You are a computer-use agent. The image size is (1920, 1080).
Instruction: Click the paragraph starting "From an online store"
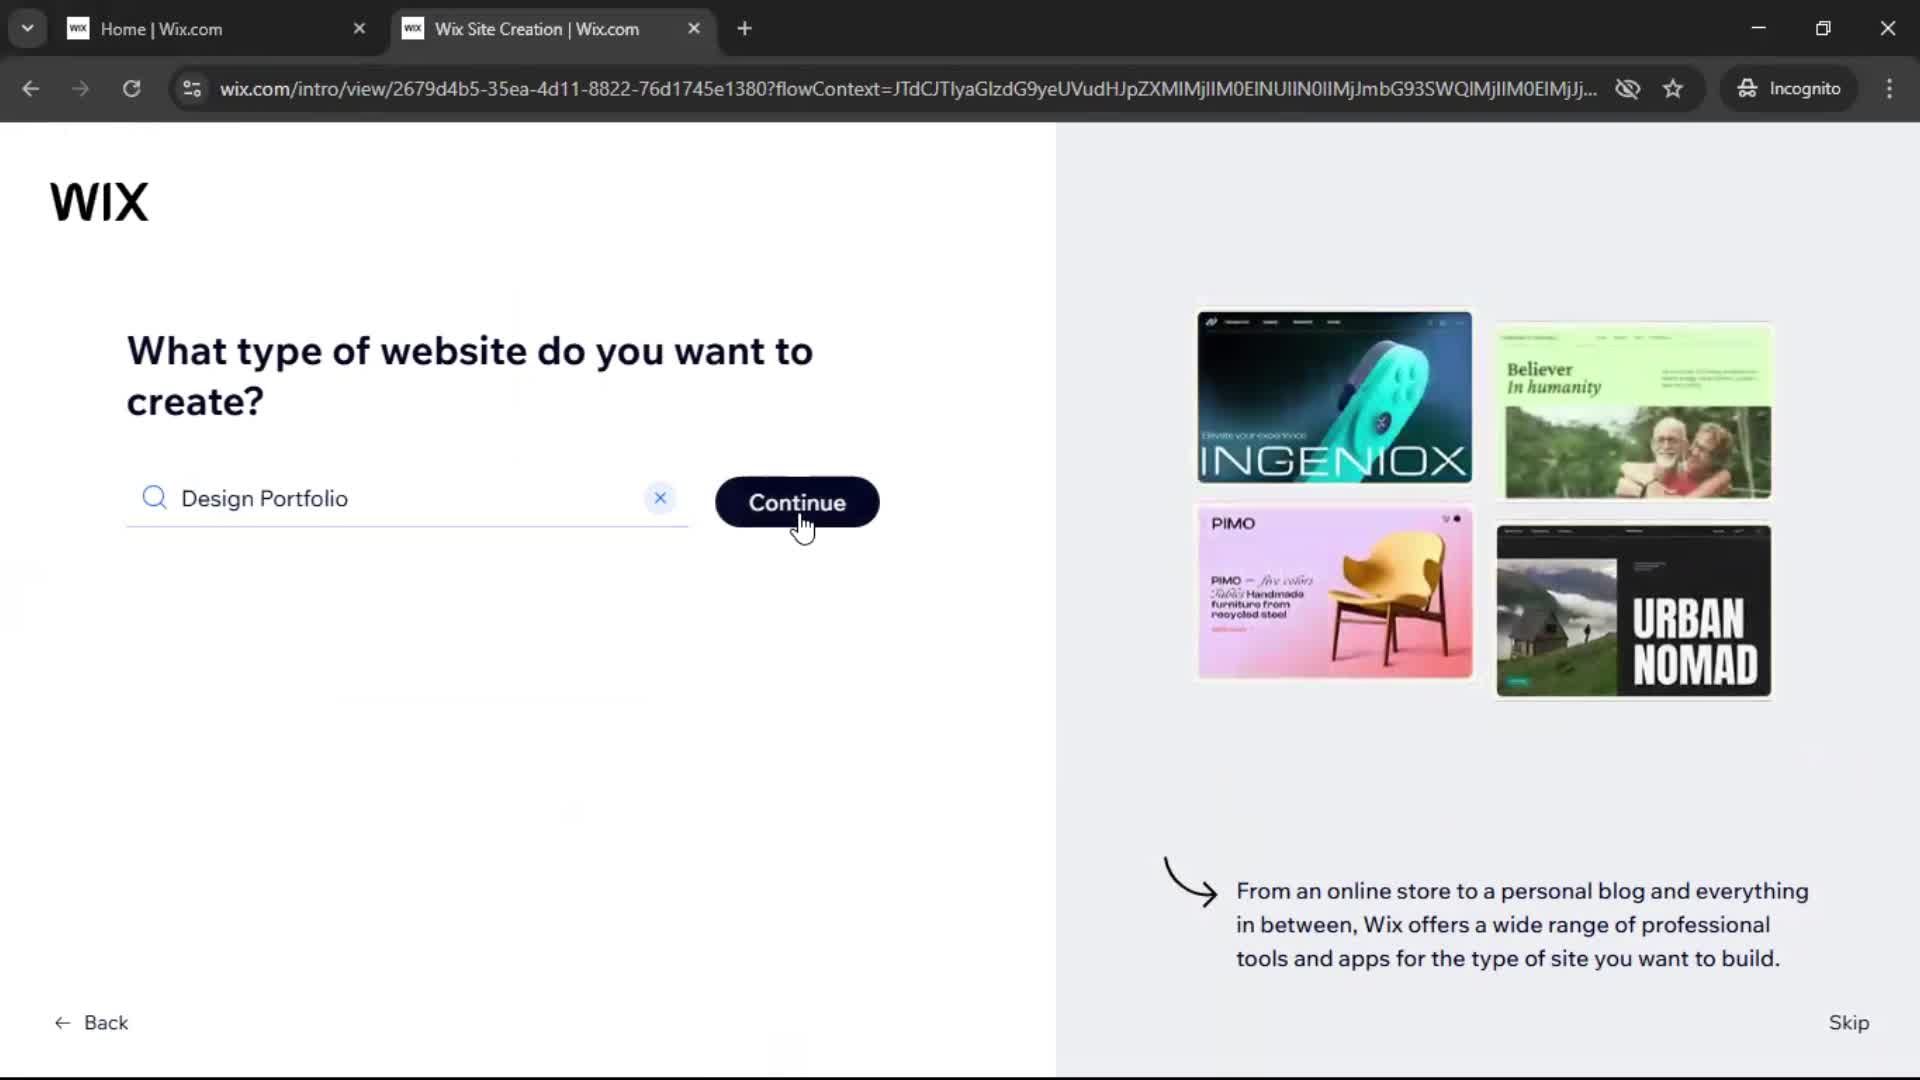pyautogui.click(x=1522, y=924)
